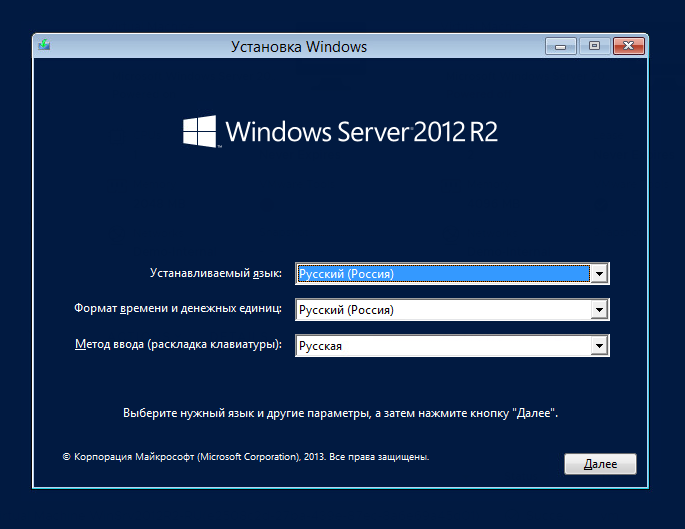Maximize the Установка Windows window
This screenshot has height=529, width=685.
click(594, 46)
